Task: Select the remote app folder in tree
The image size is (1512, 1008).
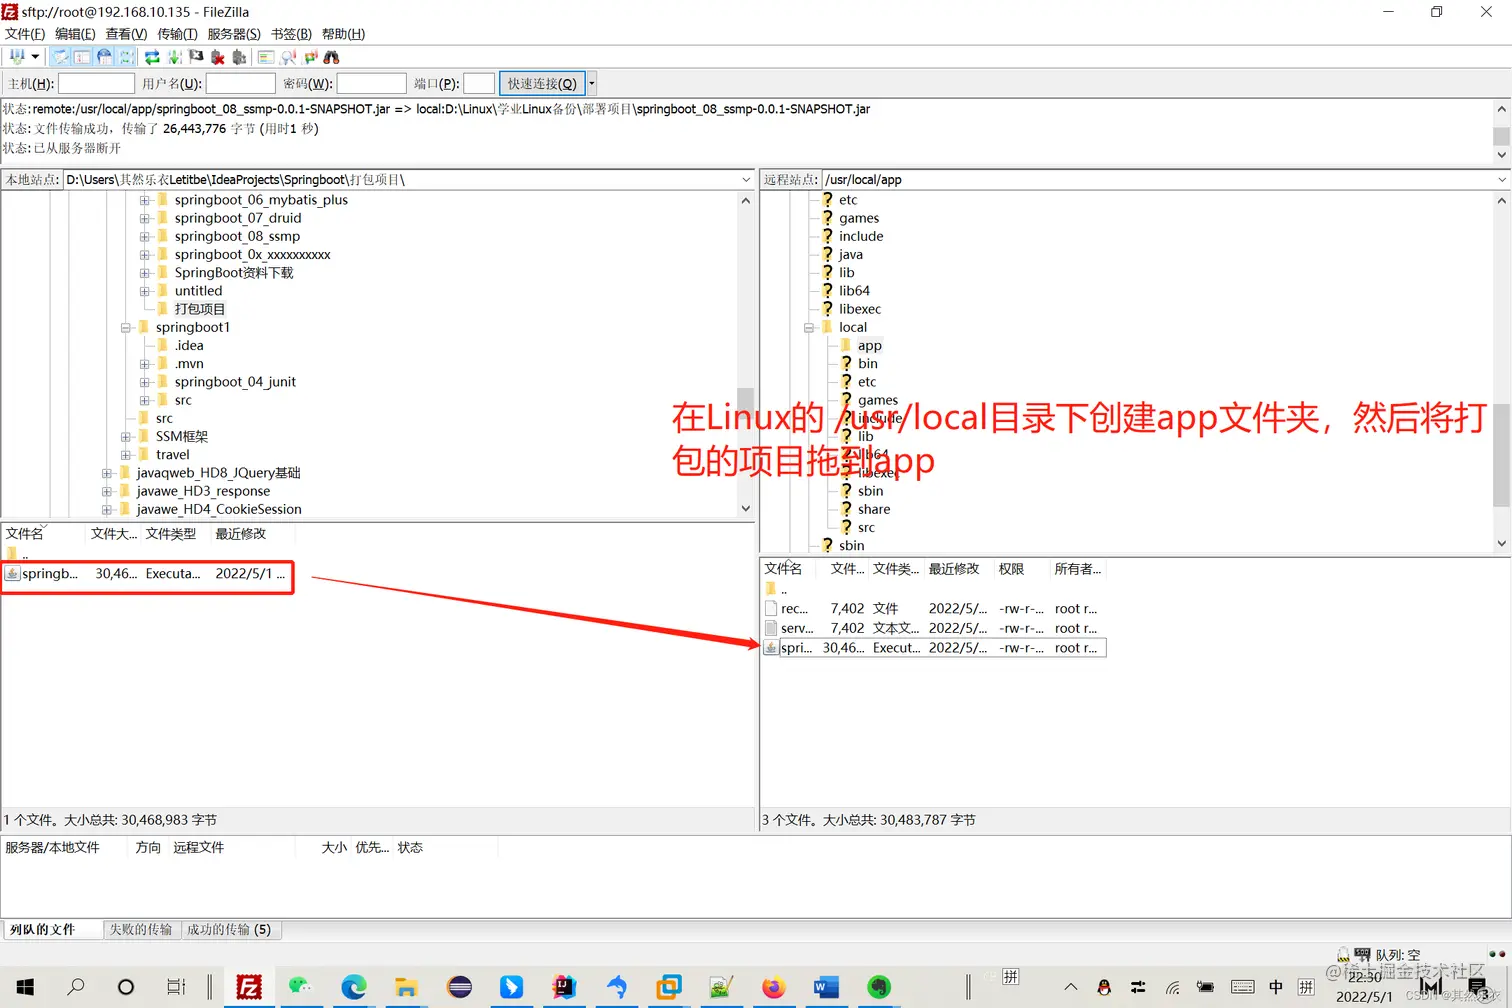Action: click(869, 345)
